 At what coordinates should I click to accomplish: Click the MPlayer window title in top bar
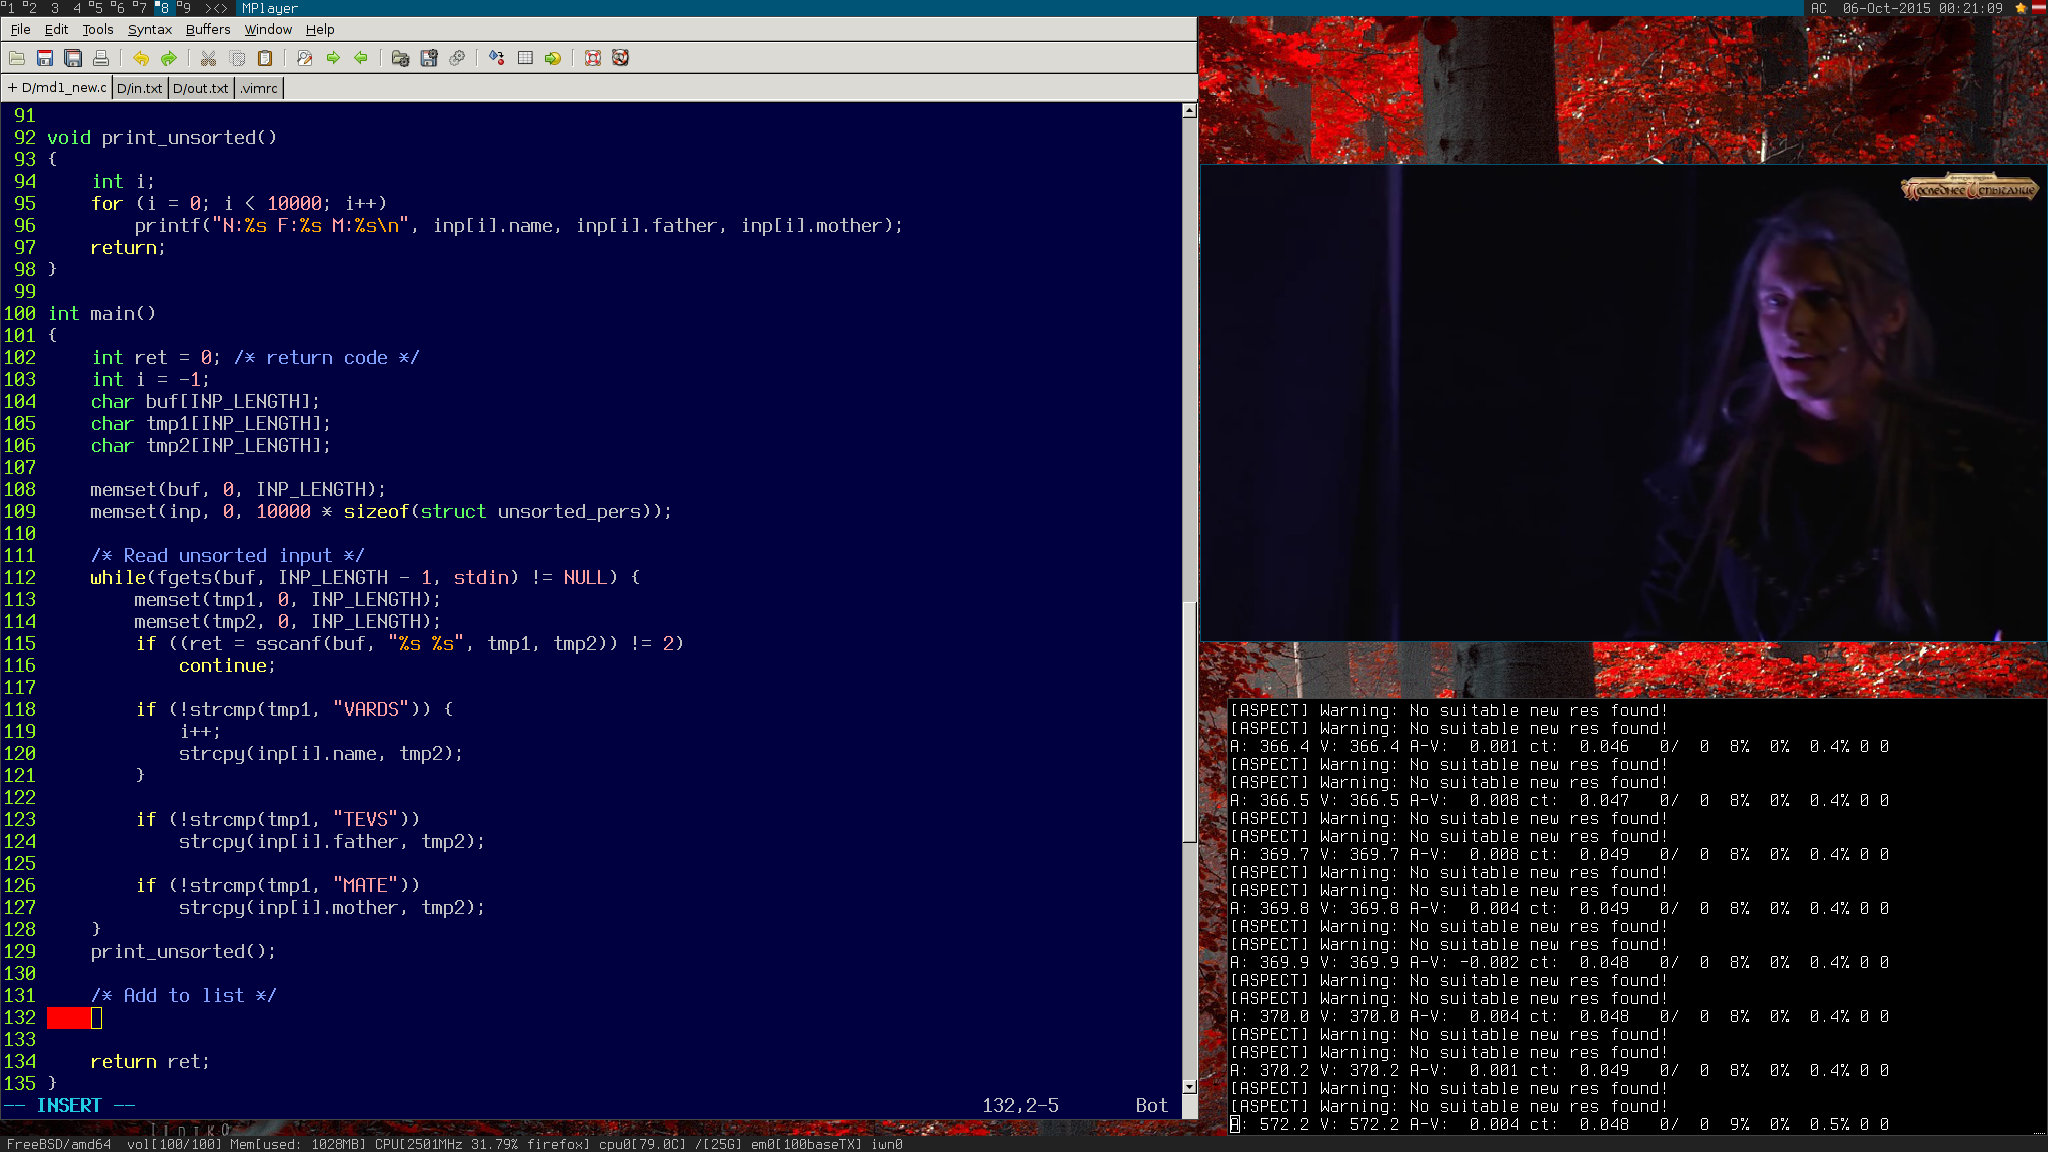270,8
